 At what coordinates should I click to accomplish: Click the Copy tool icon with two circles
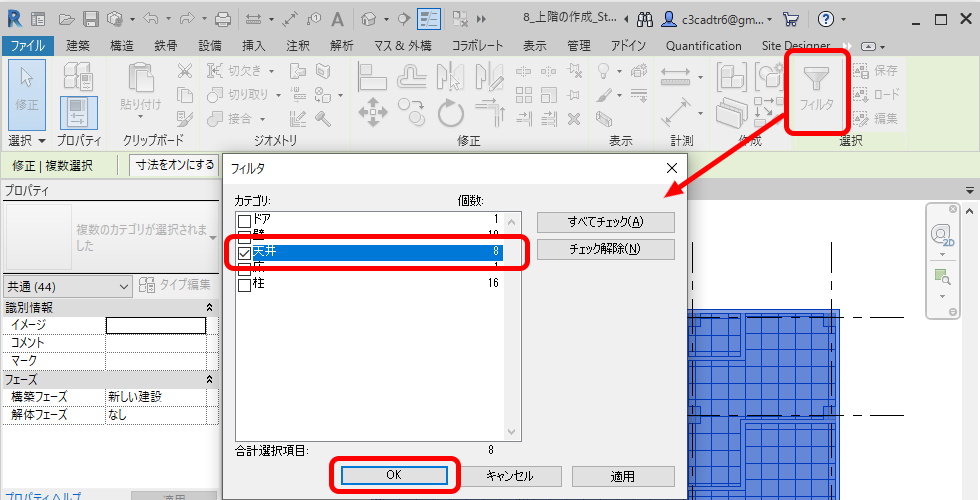412,111
